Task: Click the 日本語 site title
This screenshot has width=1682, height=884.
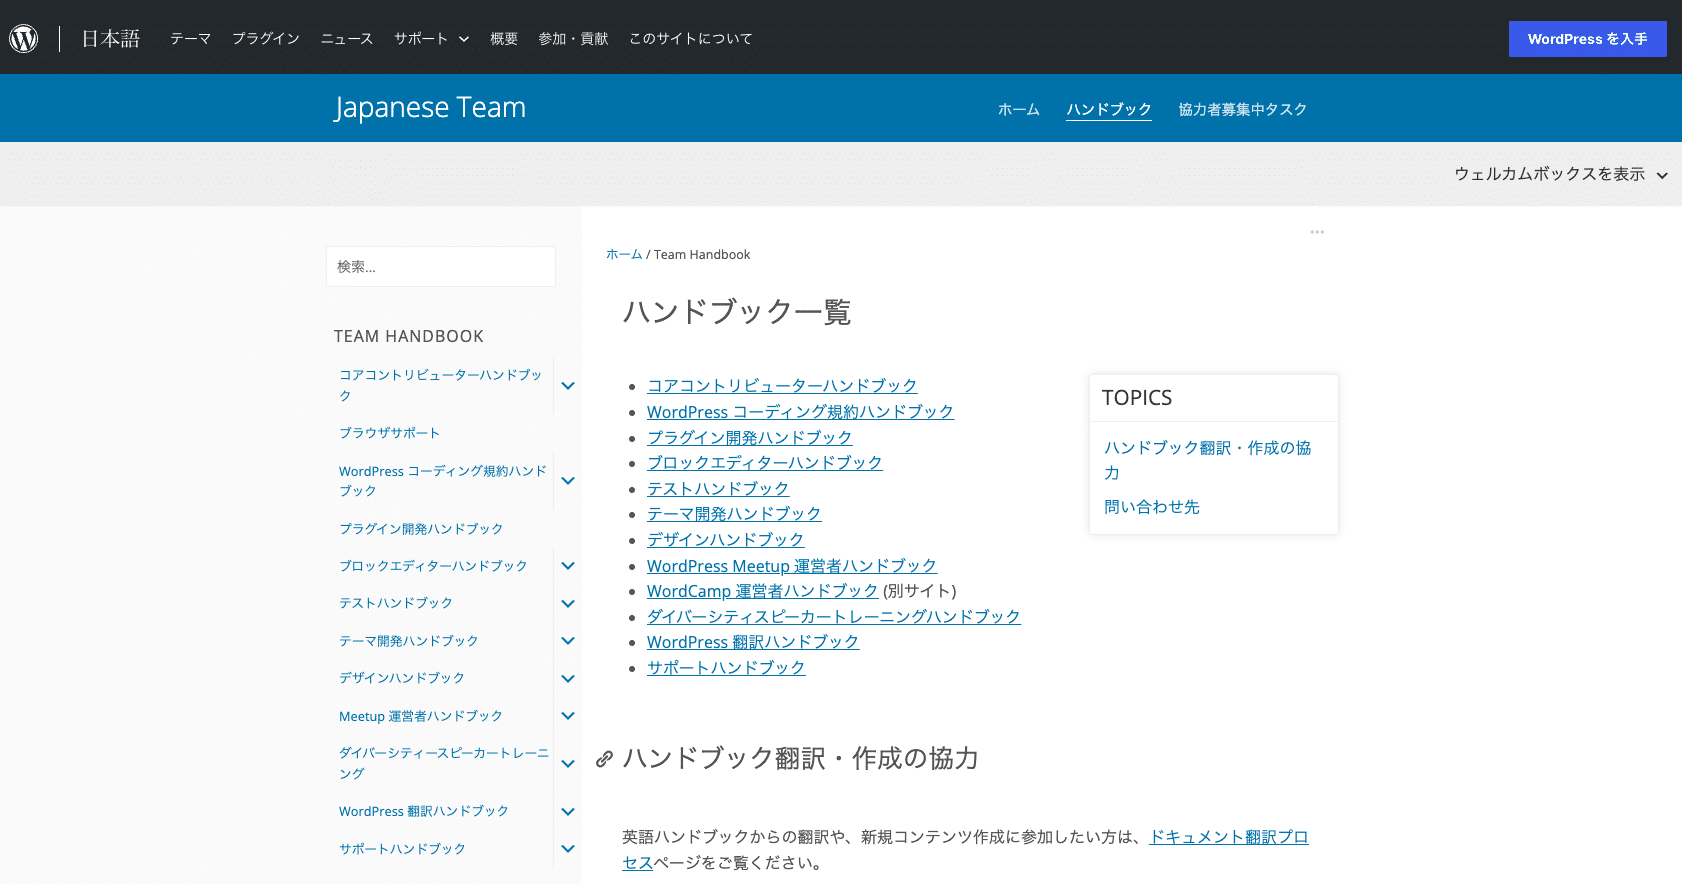Action: click(110, 38)
